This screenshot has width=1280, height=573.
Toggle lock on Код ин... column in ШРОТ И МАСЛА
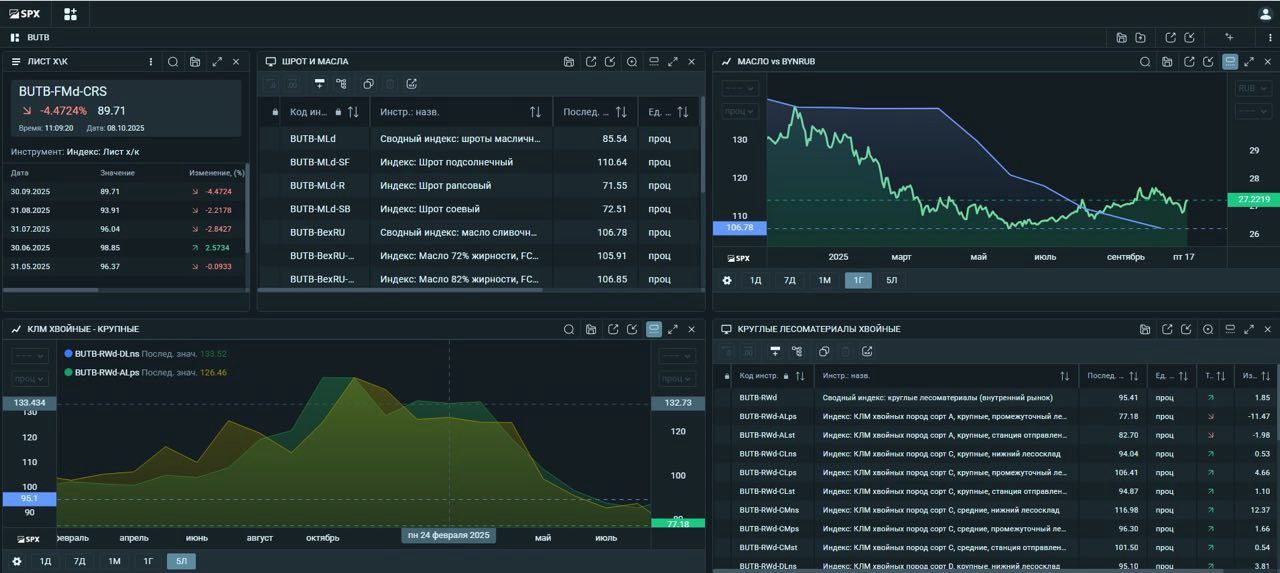coord(338,112)
